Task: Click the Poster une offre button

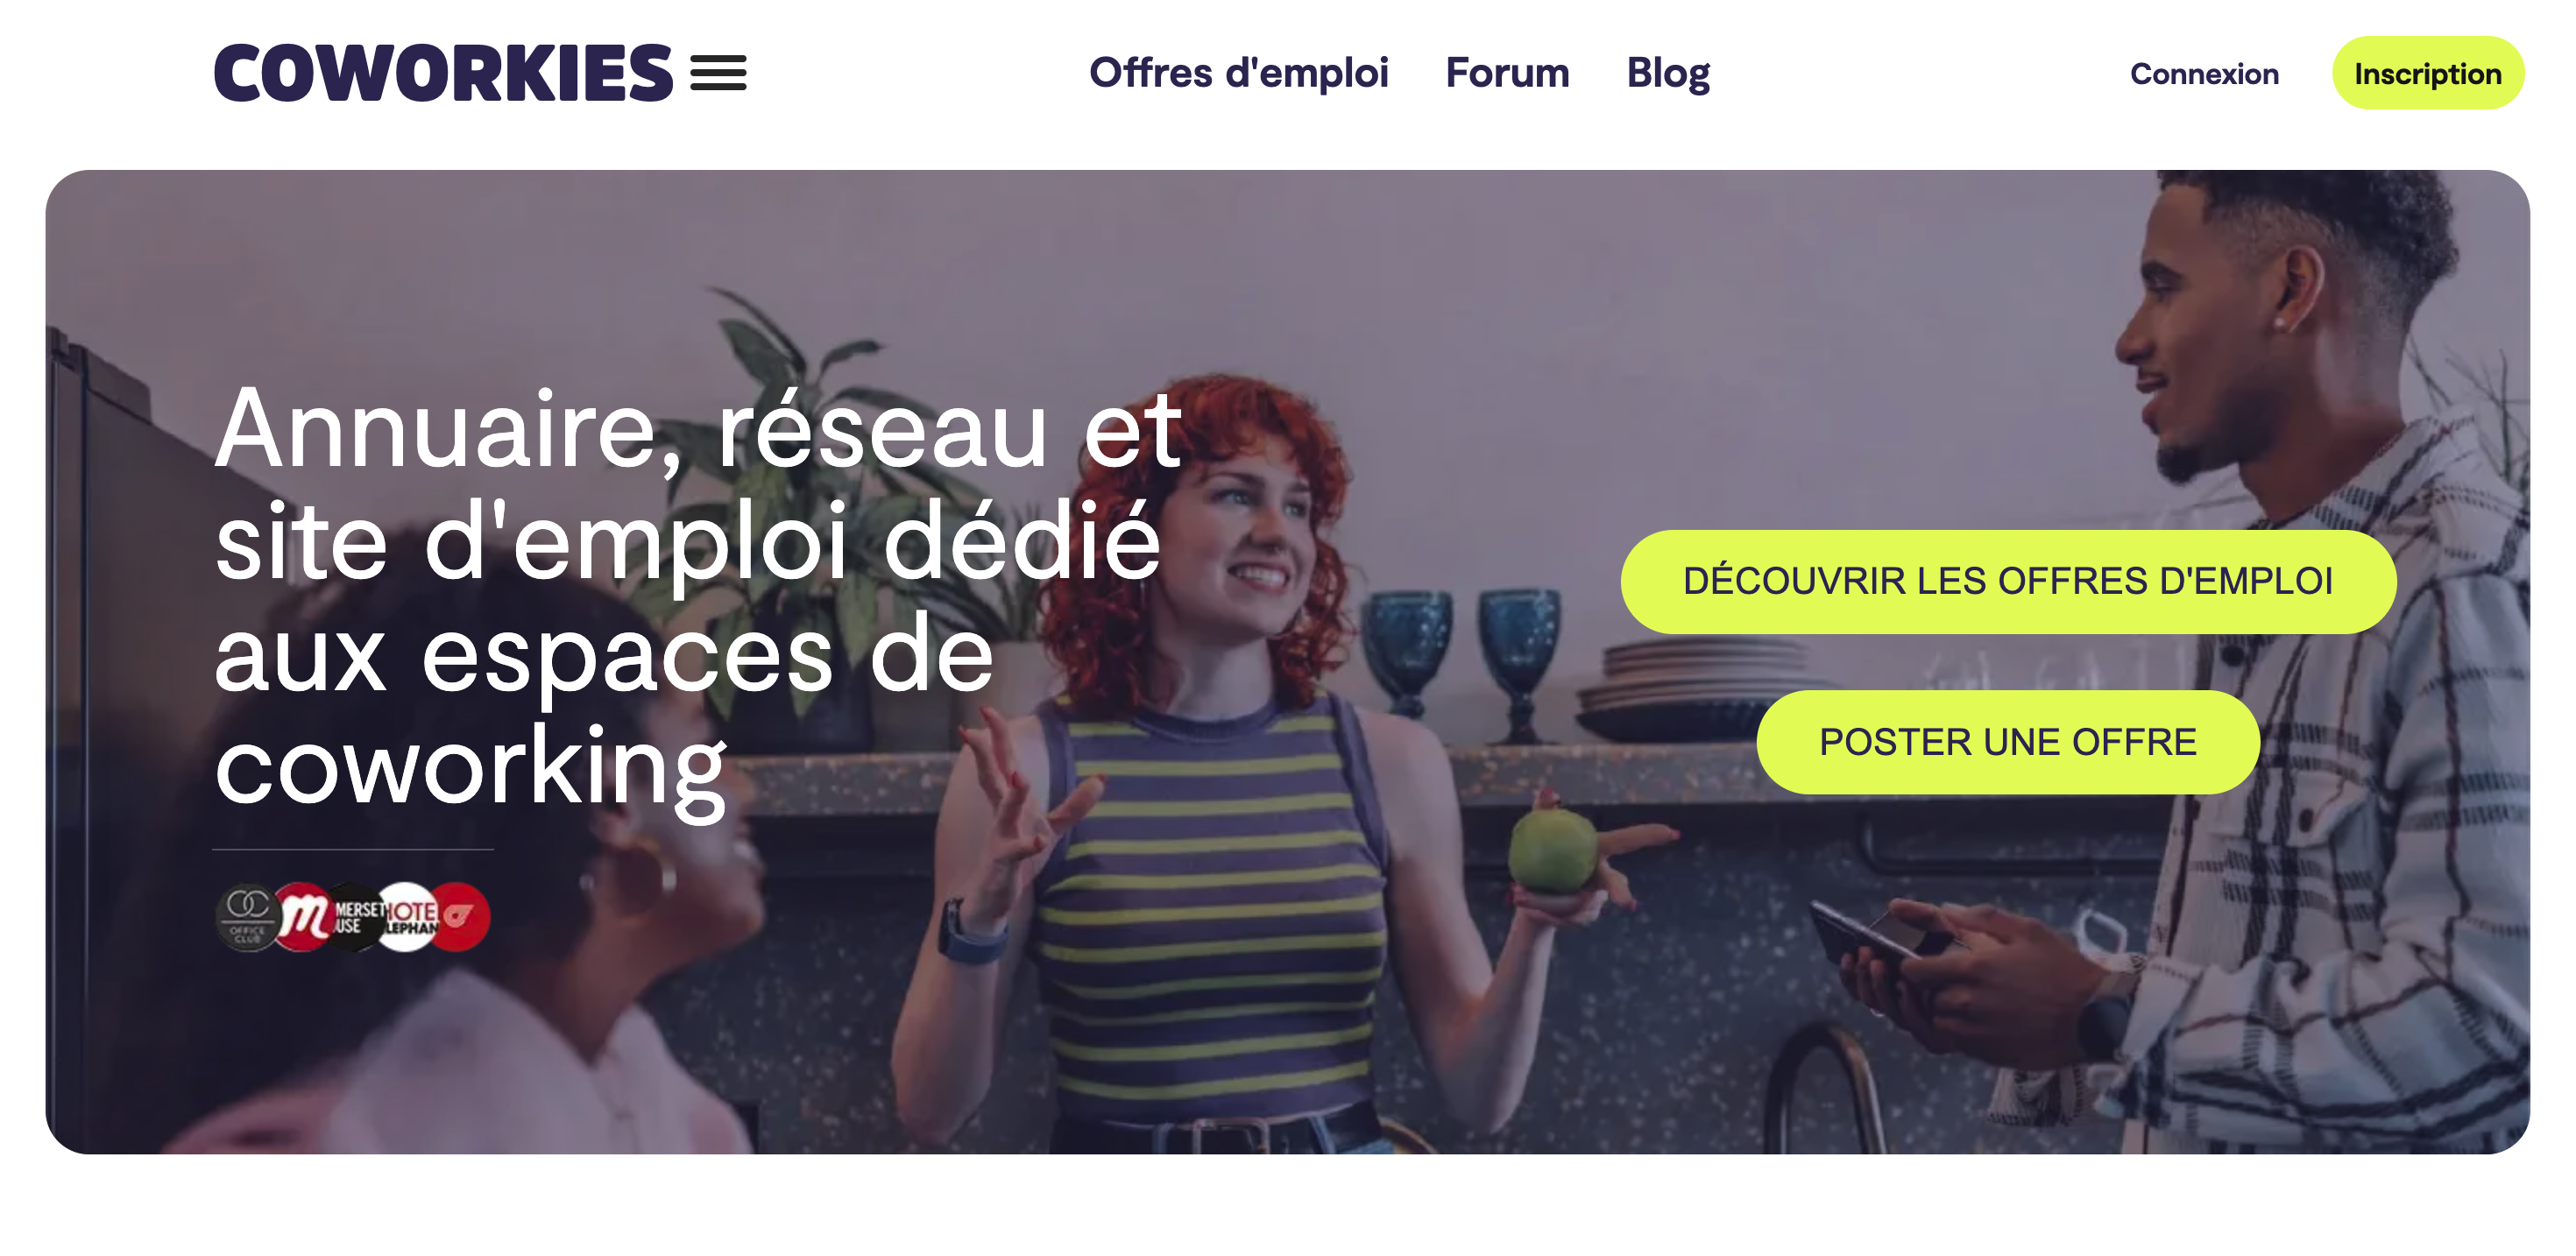Action: (2008, 742)
